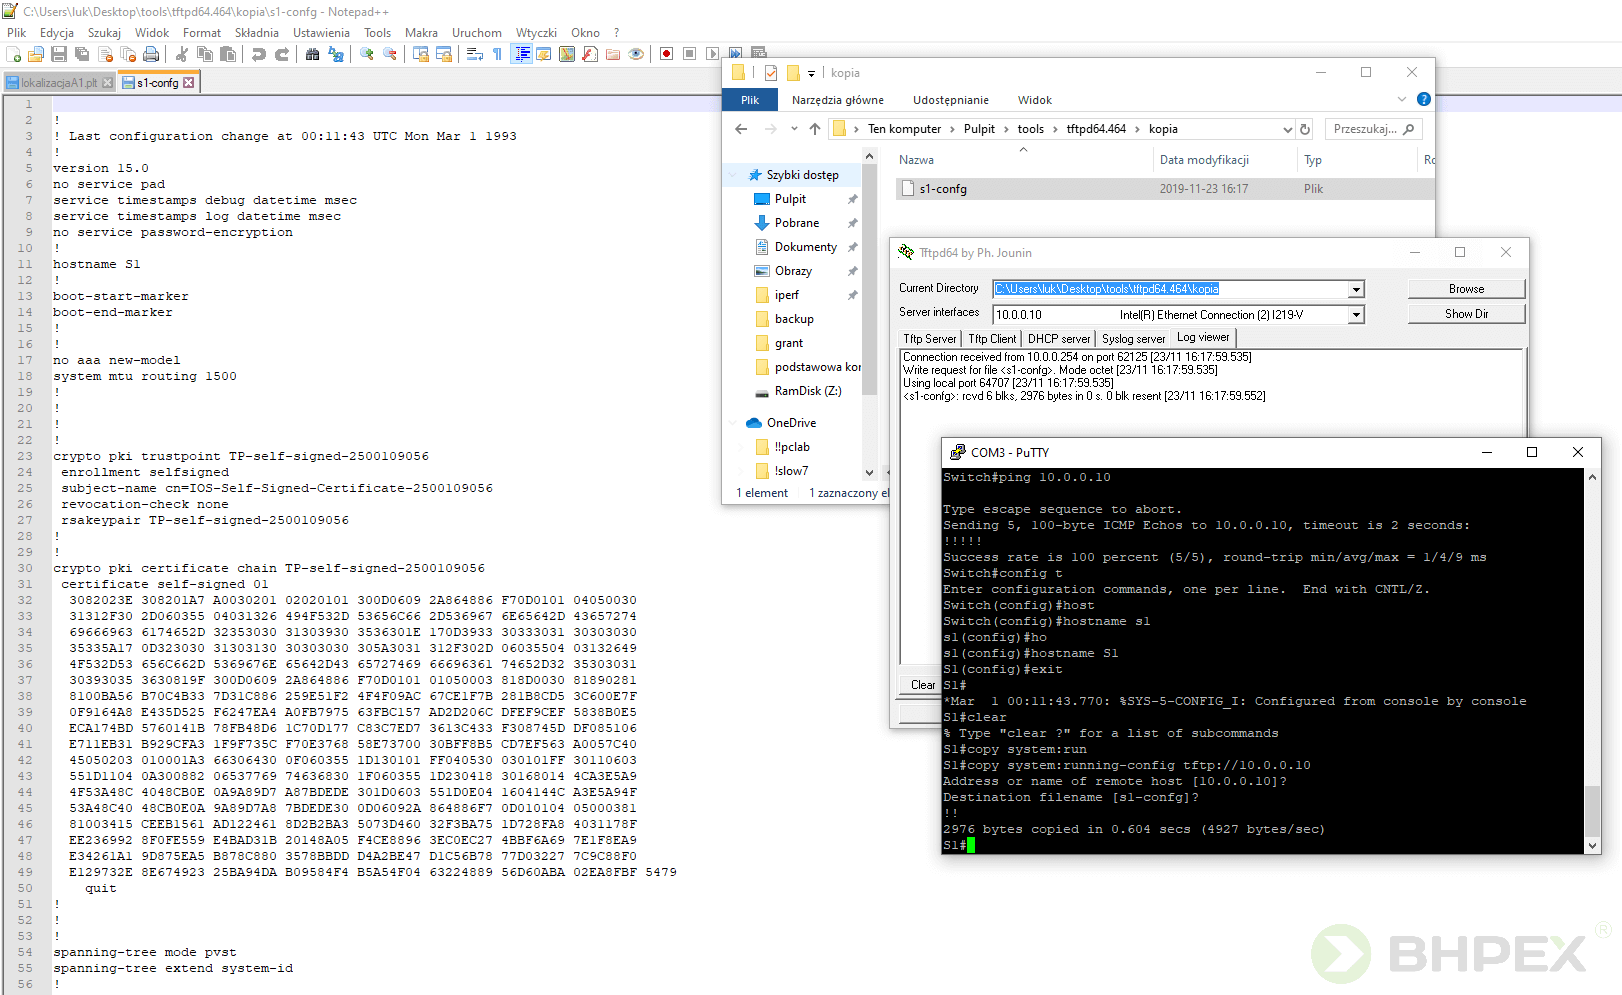Undo the last edit via toolbar
Image resolution: width=1622 pixels, height=995 pixels.
tap(259, 54)
